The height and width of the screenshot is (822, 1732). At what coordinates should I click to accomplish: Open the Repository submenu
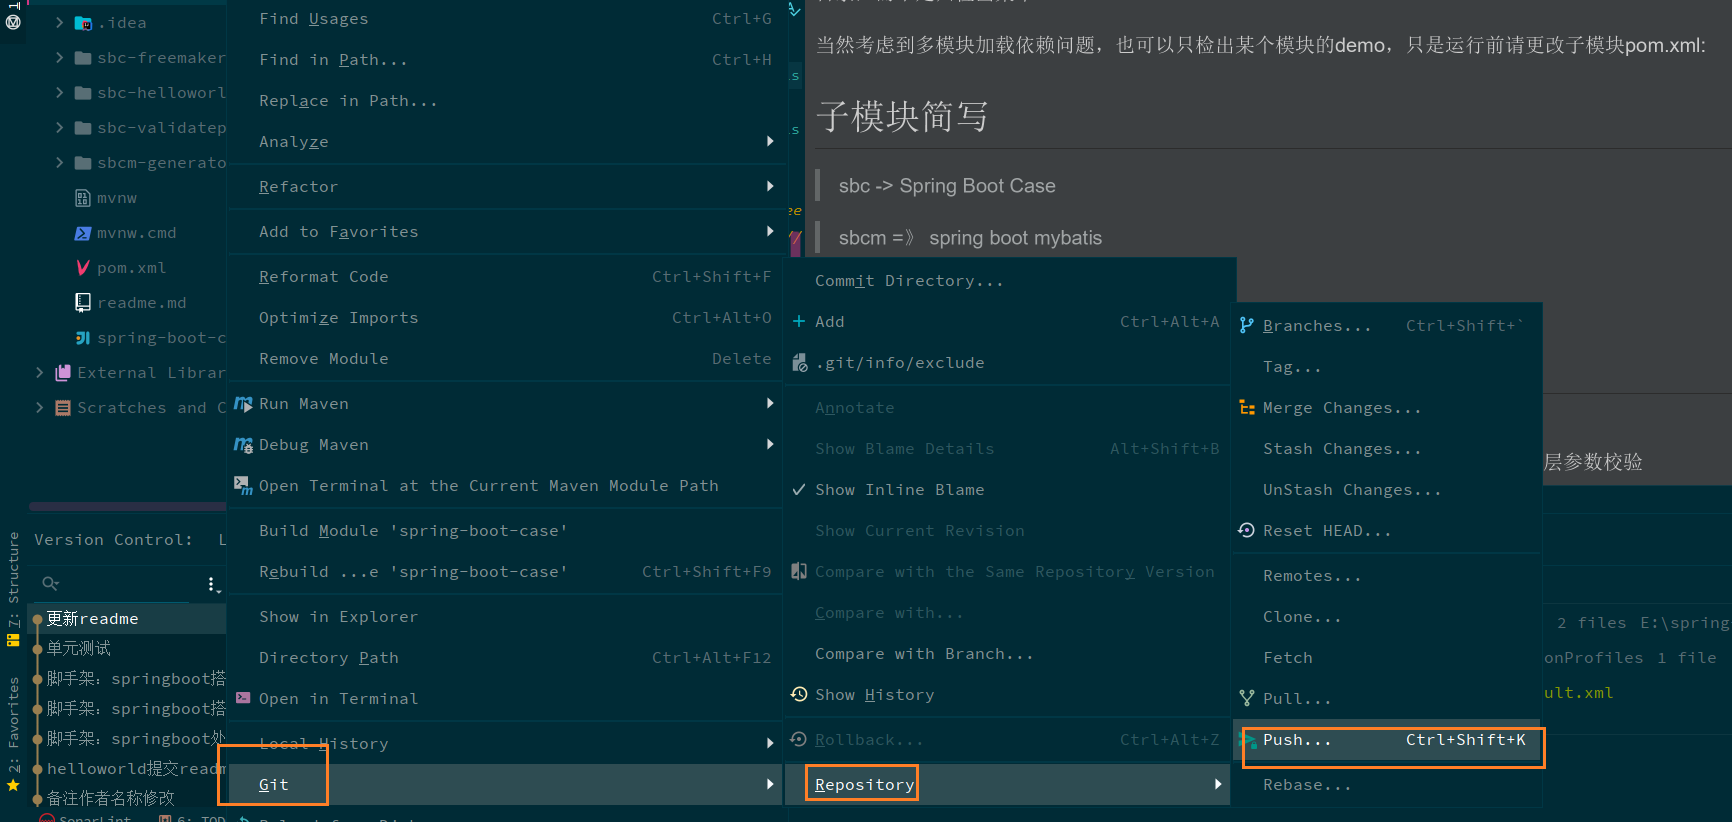(1007, 785)
